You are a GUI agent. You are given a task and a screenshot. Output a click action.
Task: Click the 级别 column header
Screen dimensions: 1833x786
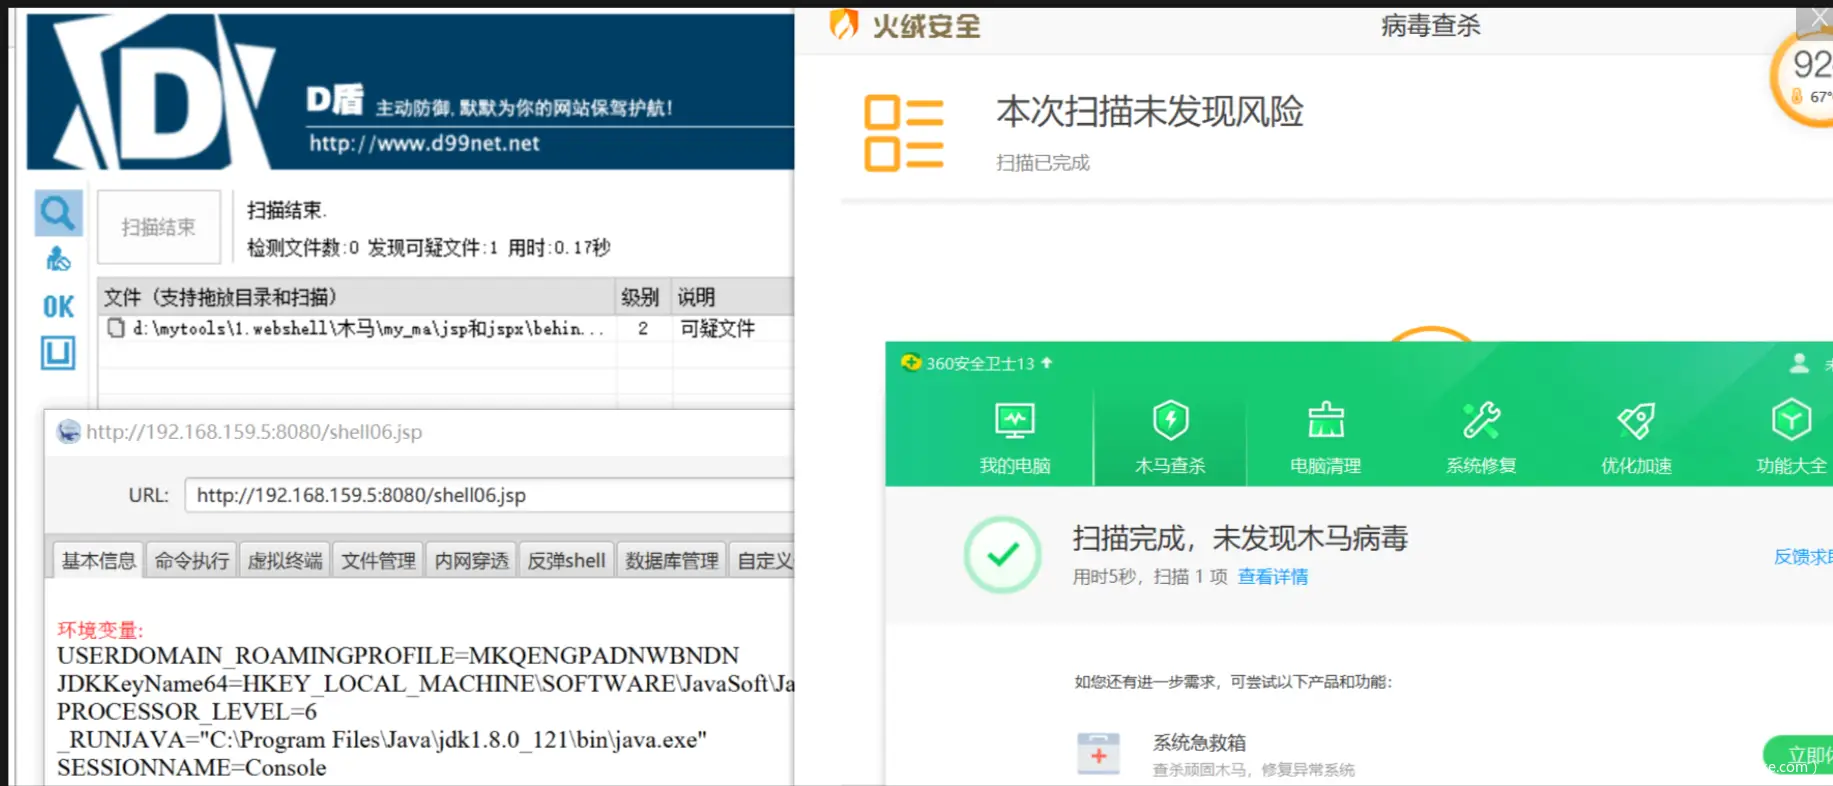click(641, 297)
